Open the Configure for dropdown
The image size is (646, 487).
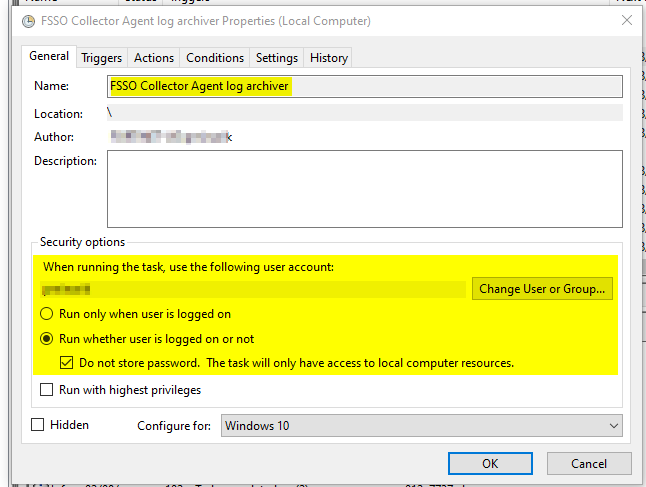[x=421, y=426]
